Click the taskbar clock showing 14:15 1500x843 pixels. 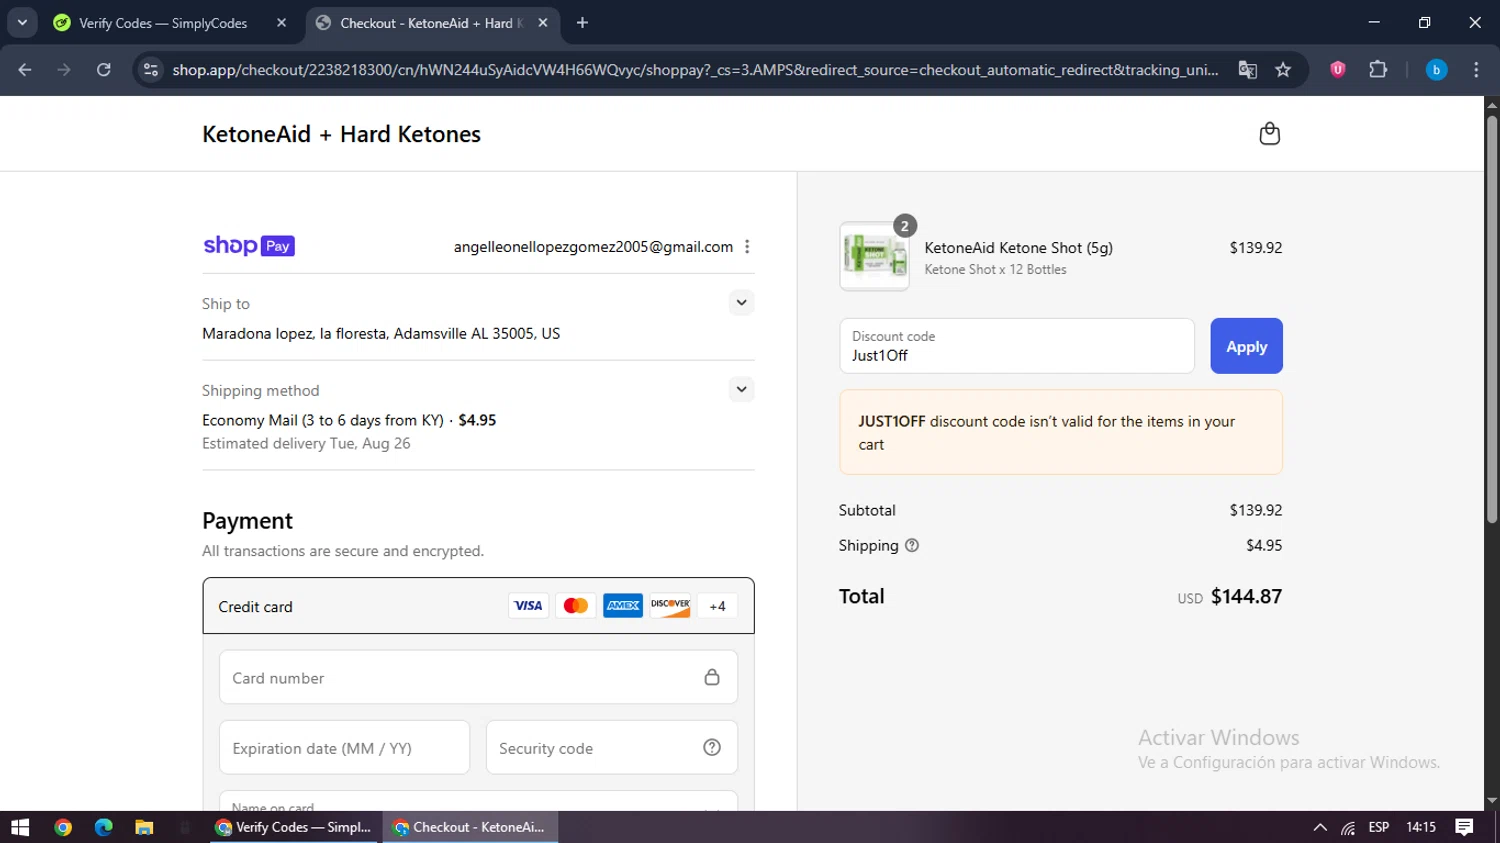[x=1421, y=827]
